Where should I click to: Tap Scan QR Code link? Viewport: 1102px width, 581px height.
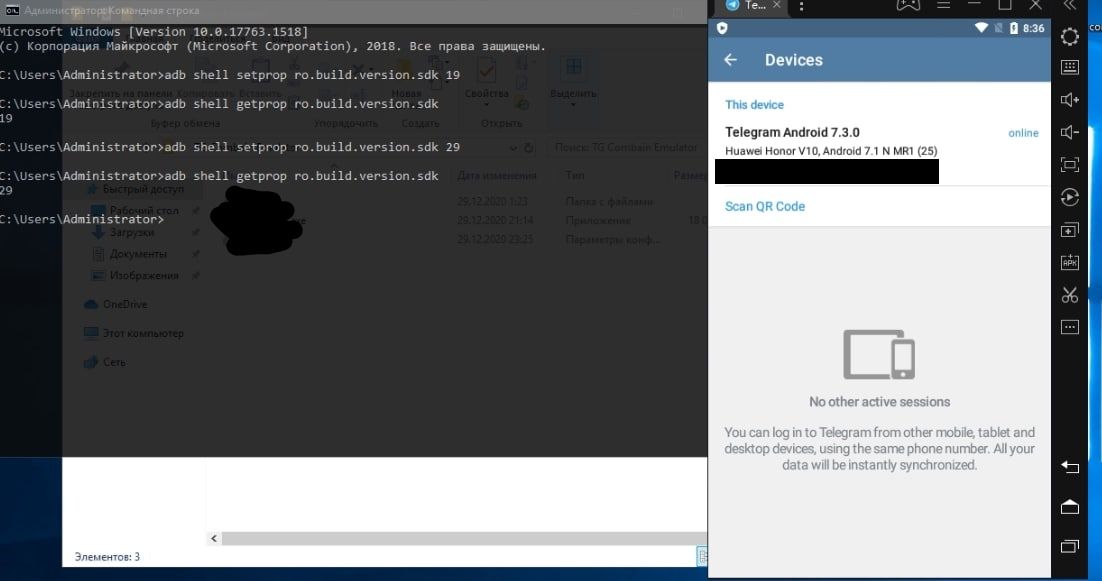pyautogui.click(x=765, y=207)
